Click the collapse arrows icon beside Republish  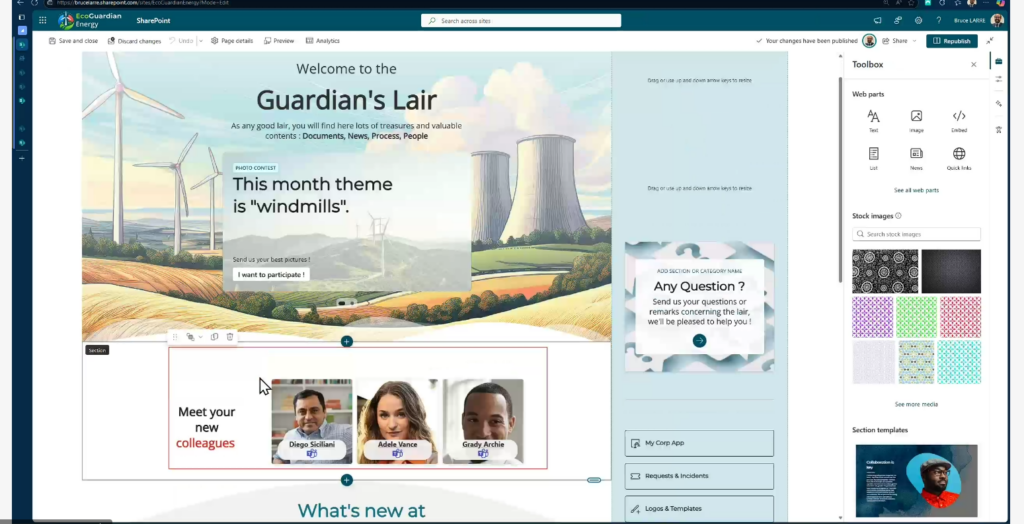click(x=990, y=41)
